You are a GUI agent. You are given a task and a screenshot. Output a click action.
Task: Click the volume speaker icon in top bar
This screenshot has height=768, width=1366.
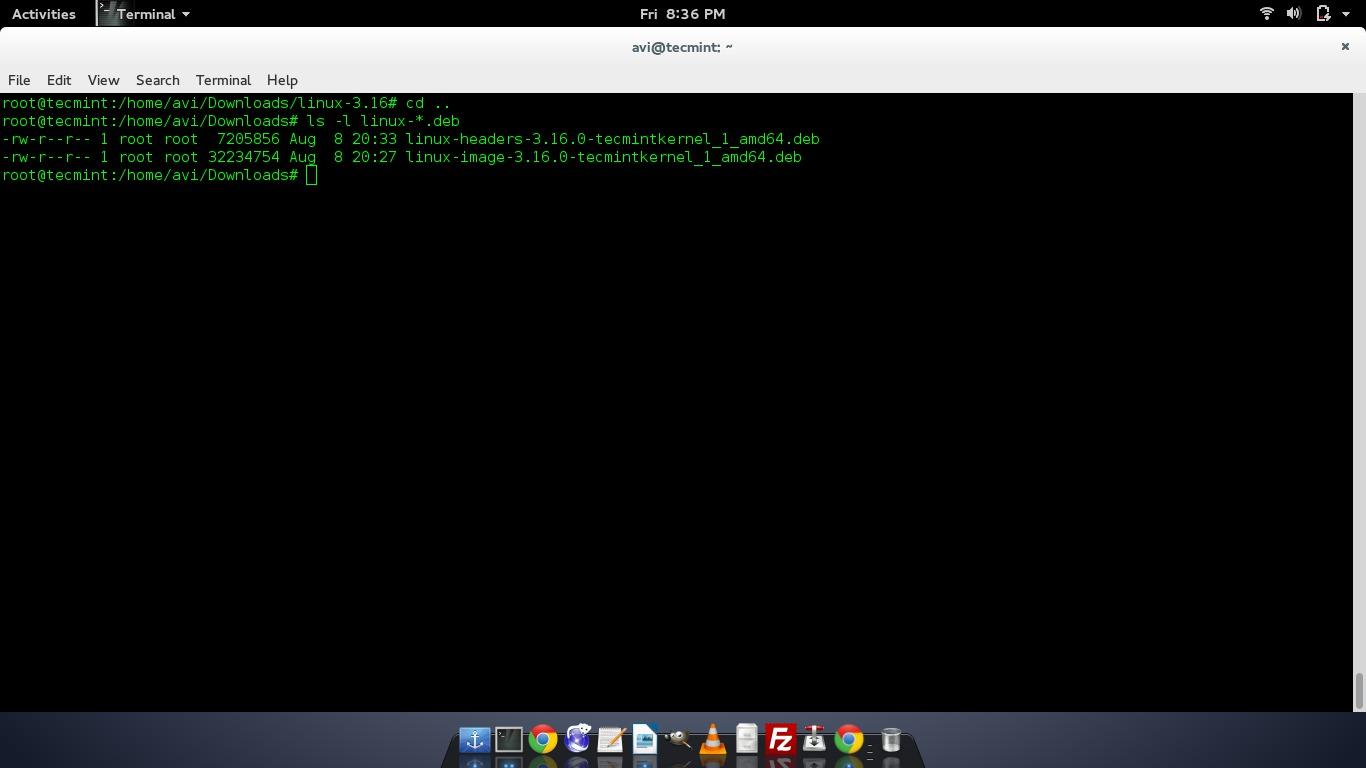click(1293, 14)
